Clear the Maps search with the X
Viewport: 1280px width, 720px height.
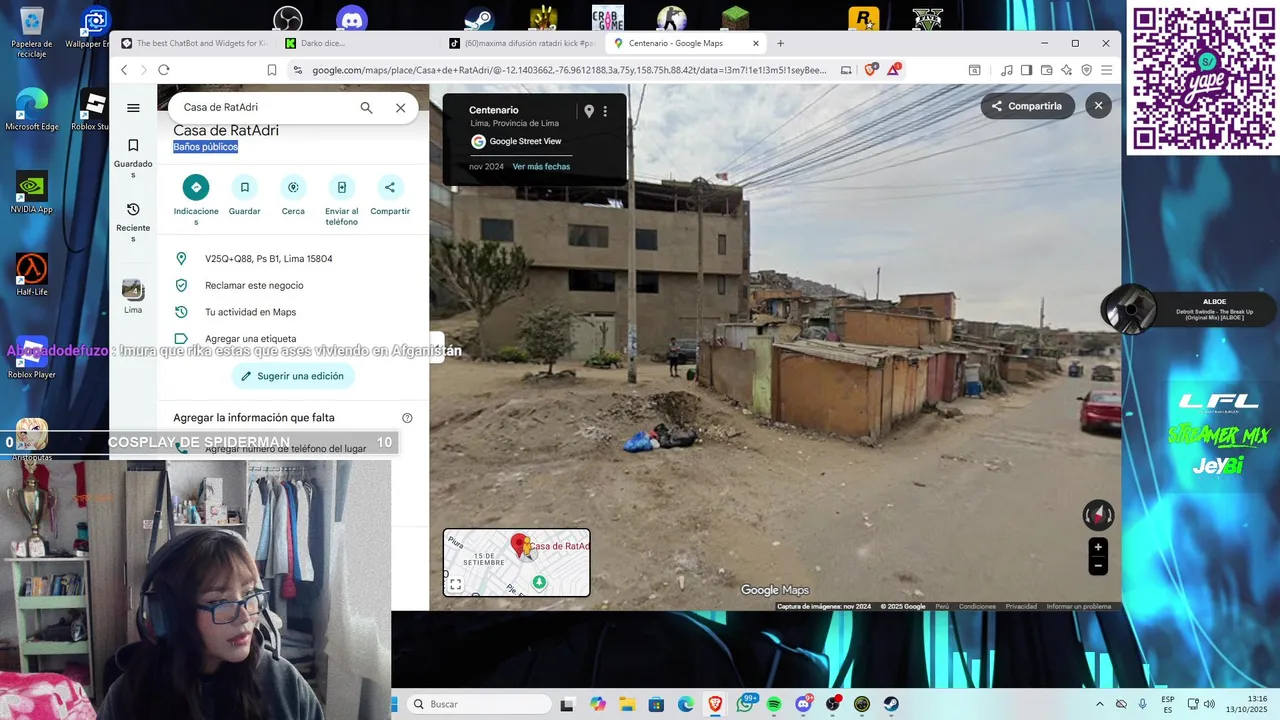click(400, 108)
